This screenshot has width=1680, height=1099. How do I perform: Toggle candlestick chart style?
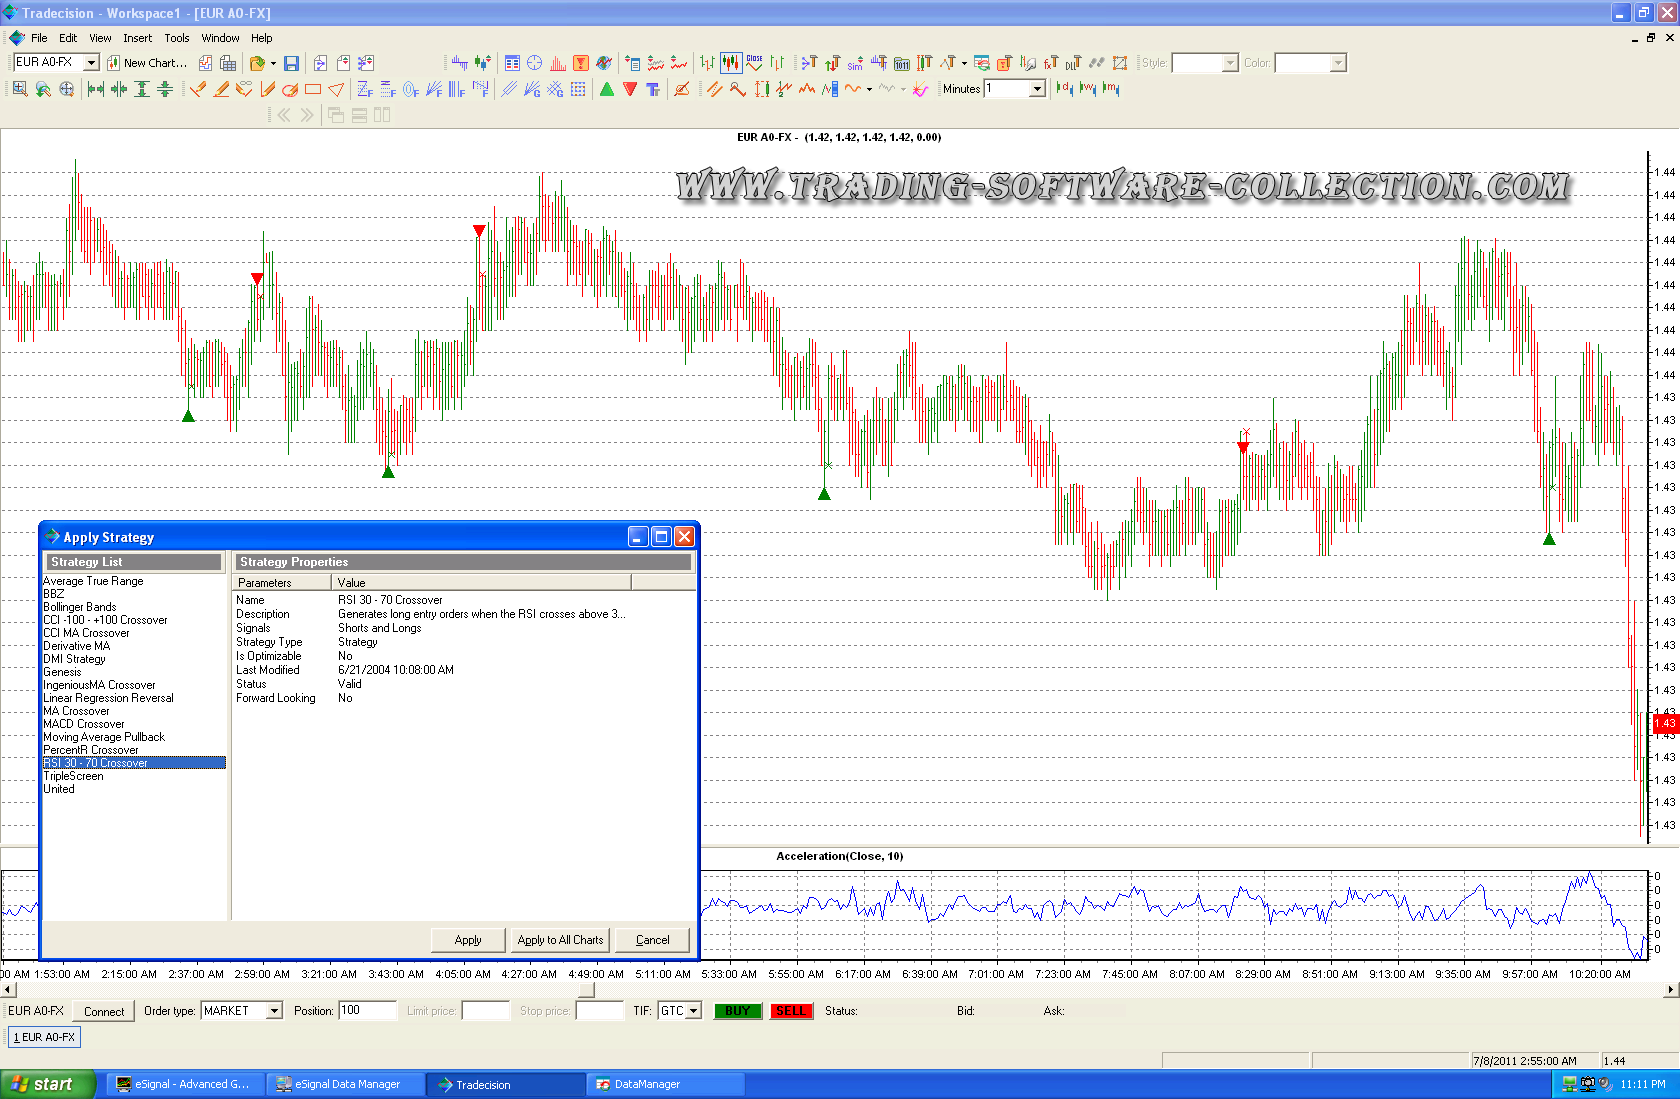731,63
